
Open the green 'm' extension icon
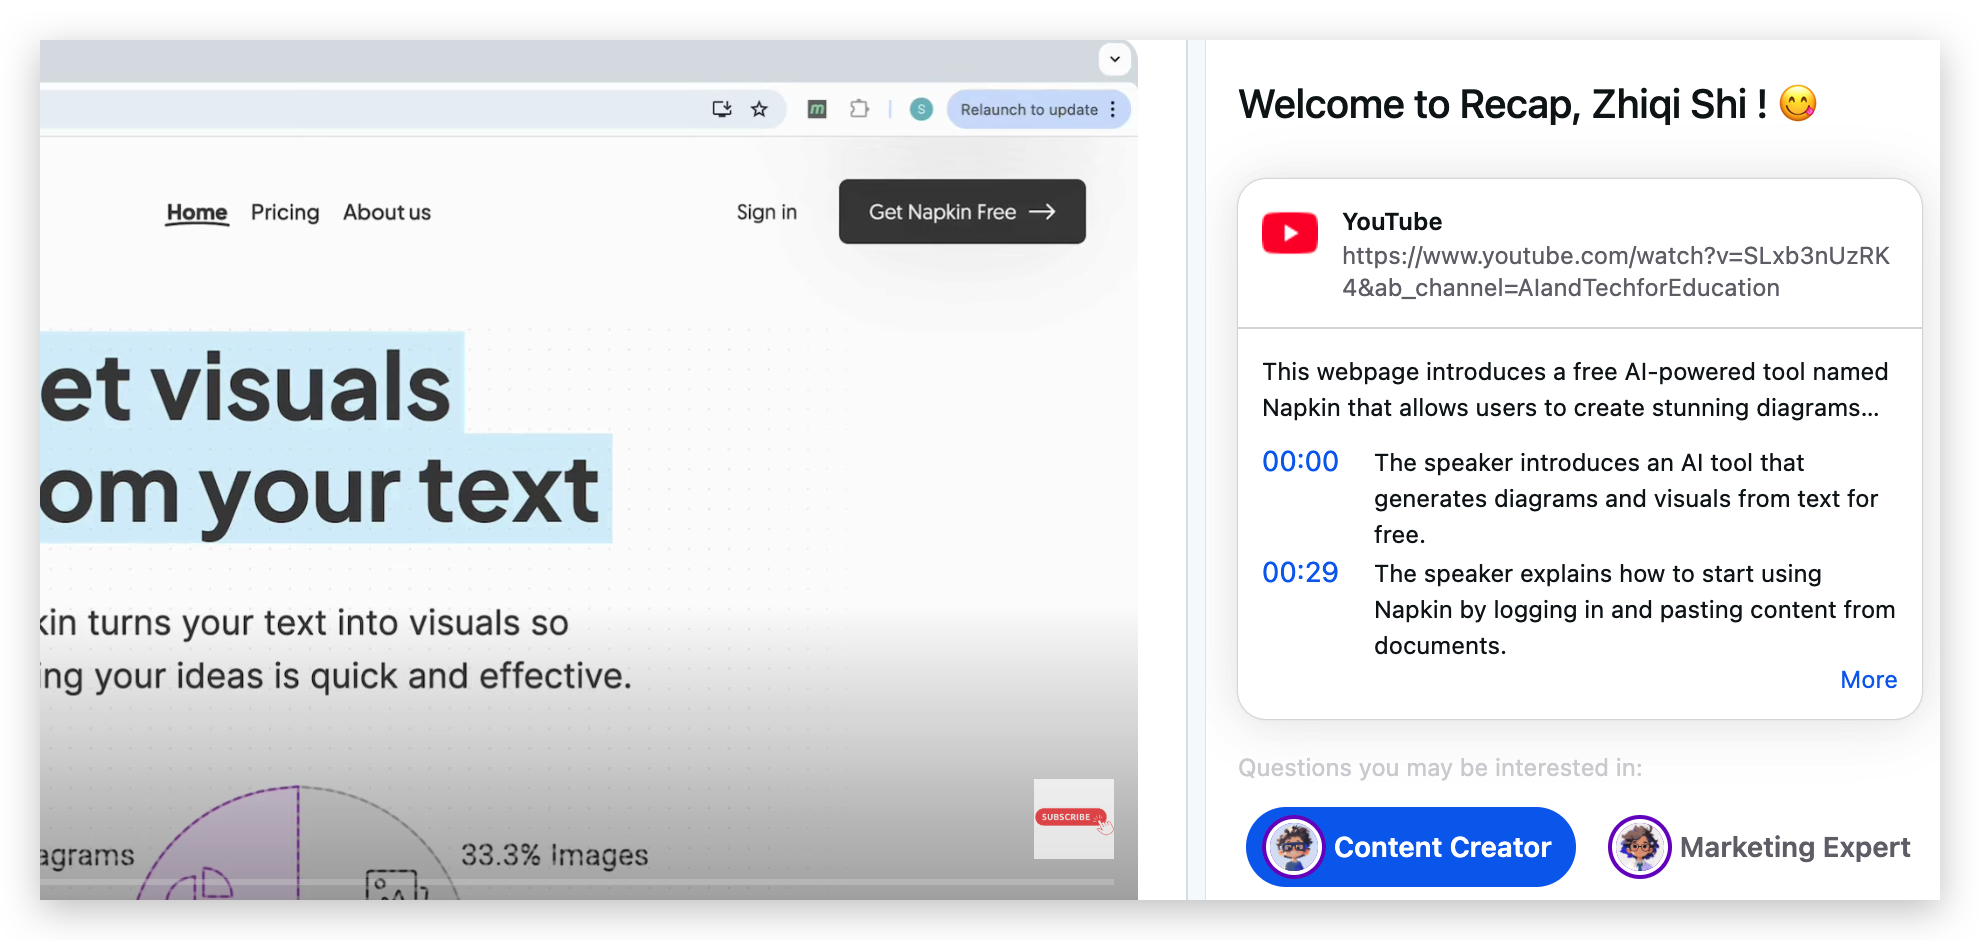[x=817, y=109]
